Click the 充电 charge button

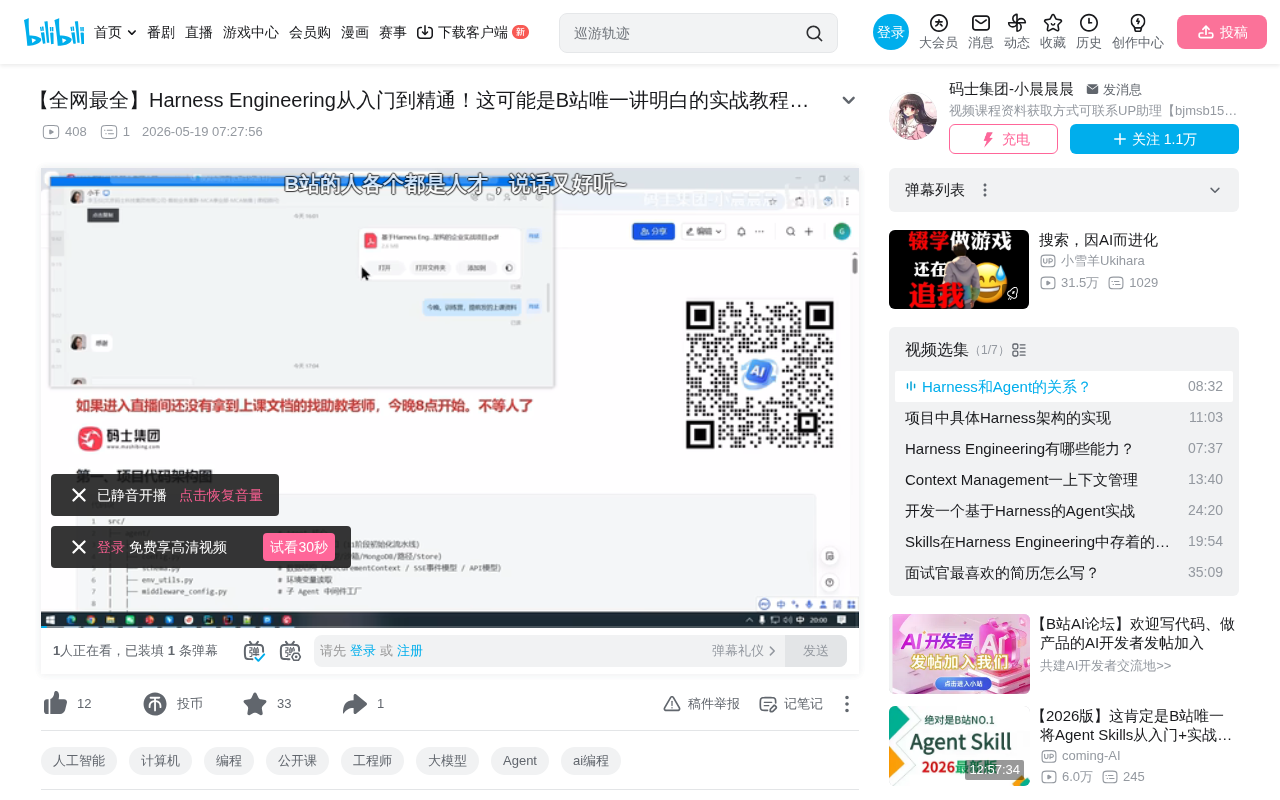point(1003,139)
